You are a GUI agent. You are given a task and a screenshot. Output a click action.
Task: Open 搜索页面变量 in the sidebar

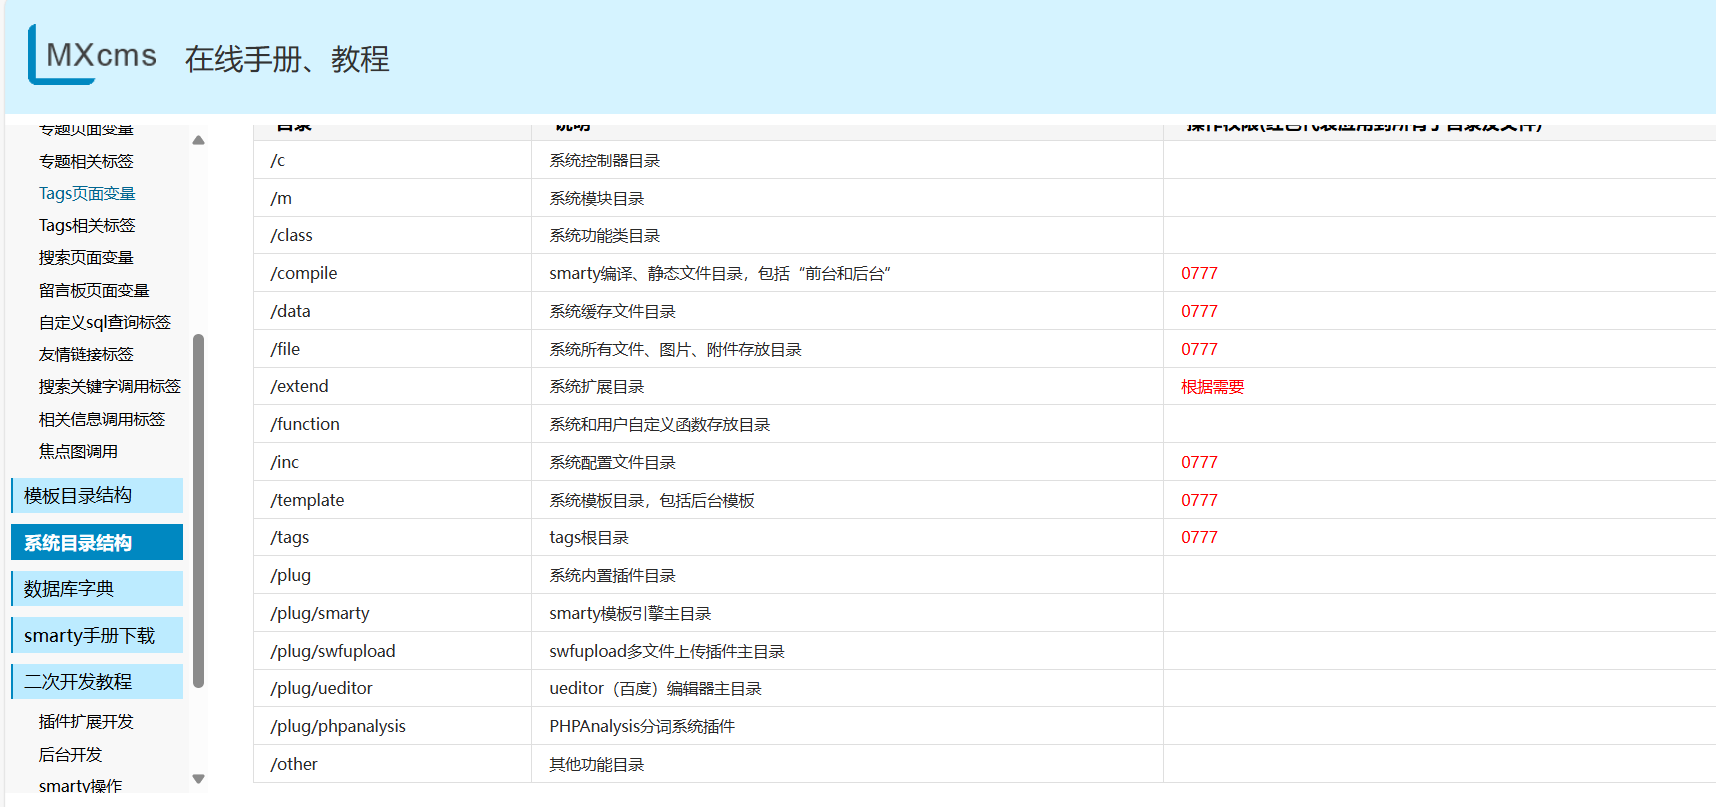click(x=86, y=257)
